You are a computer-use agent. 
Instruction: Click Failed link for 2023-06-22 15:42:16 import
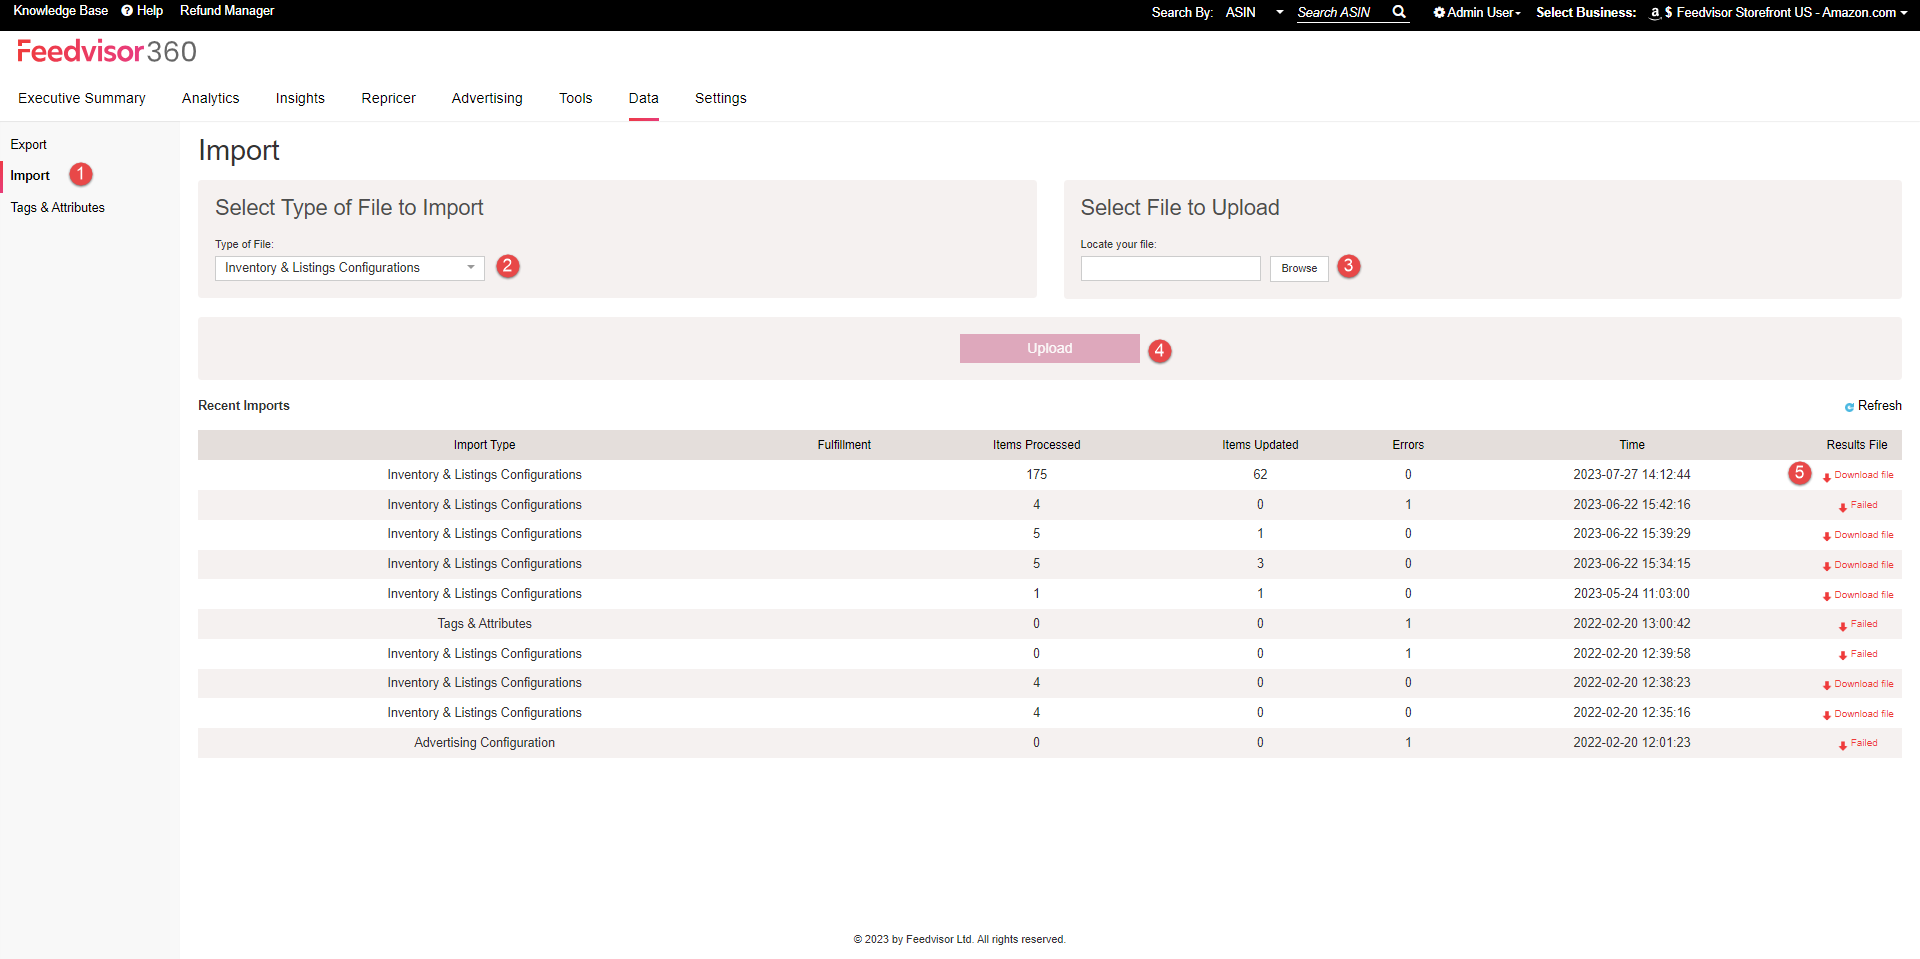(x=1858, y=505)
